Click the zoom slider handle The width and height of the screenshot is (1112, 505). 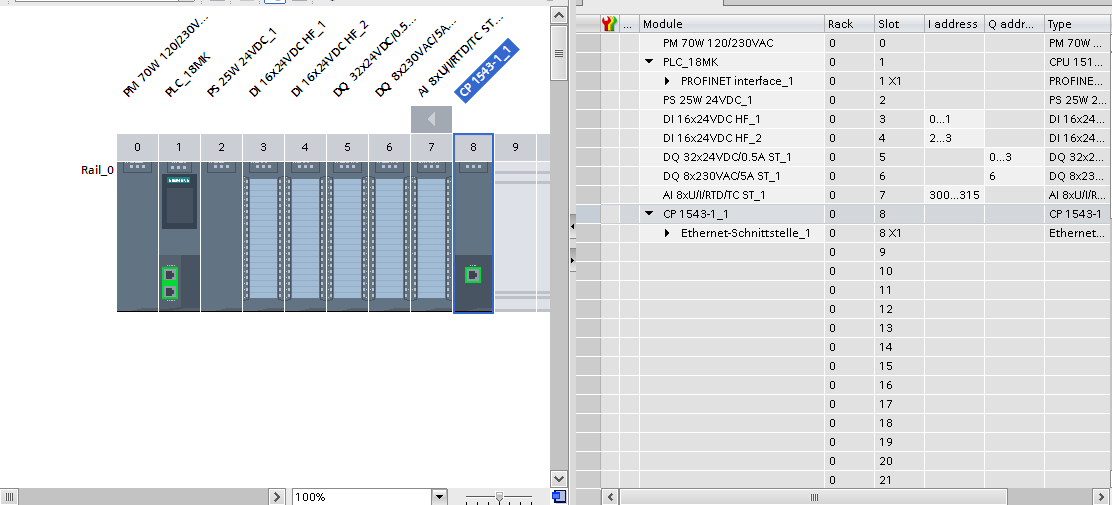[x=499, y=497]
